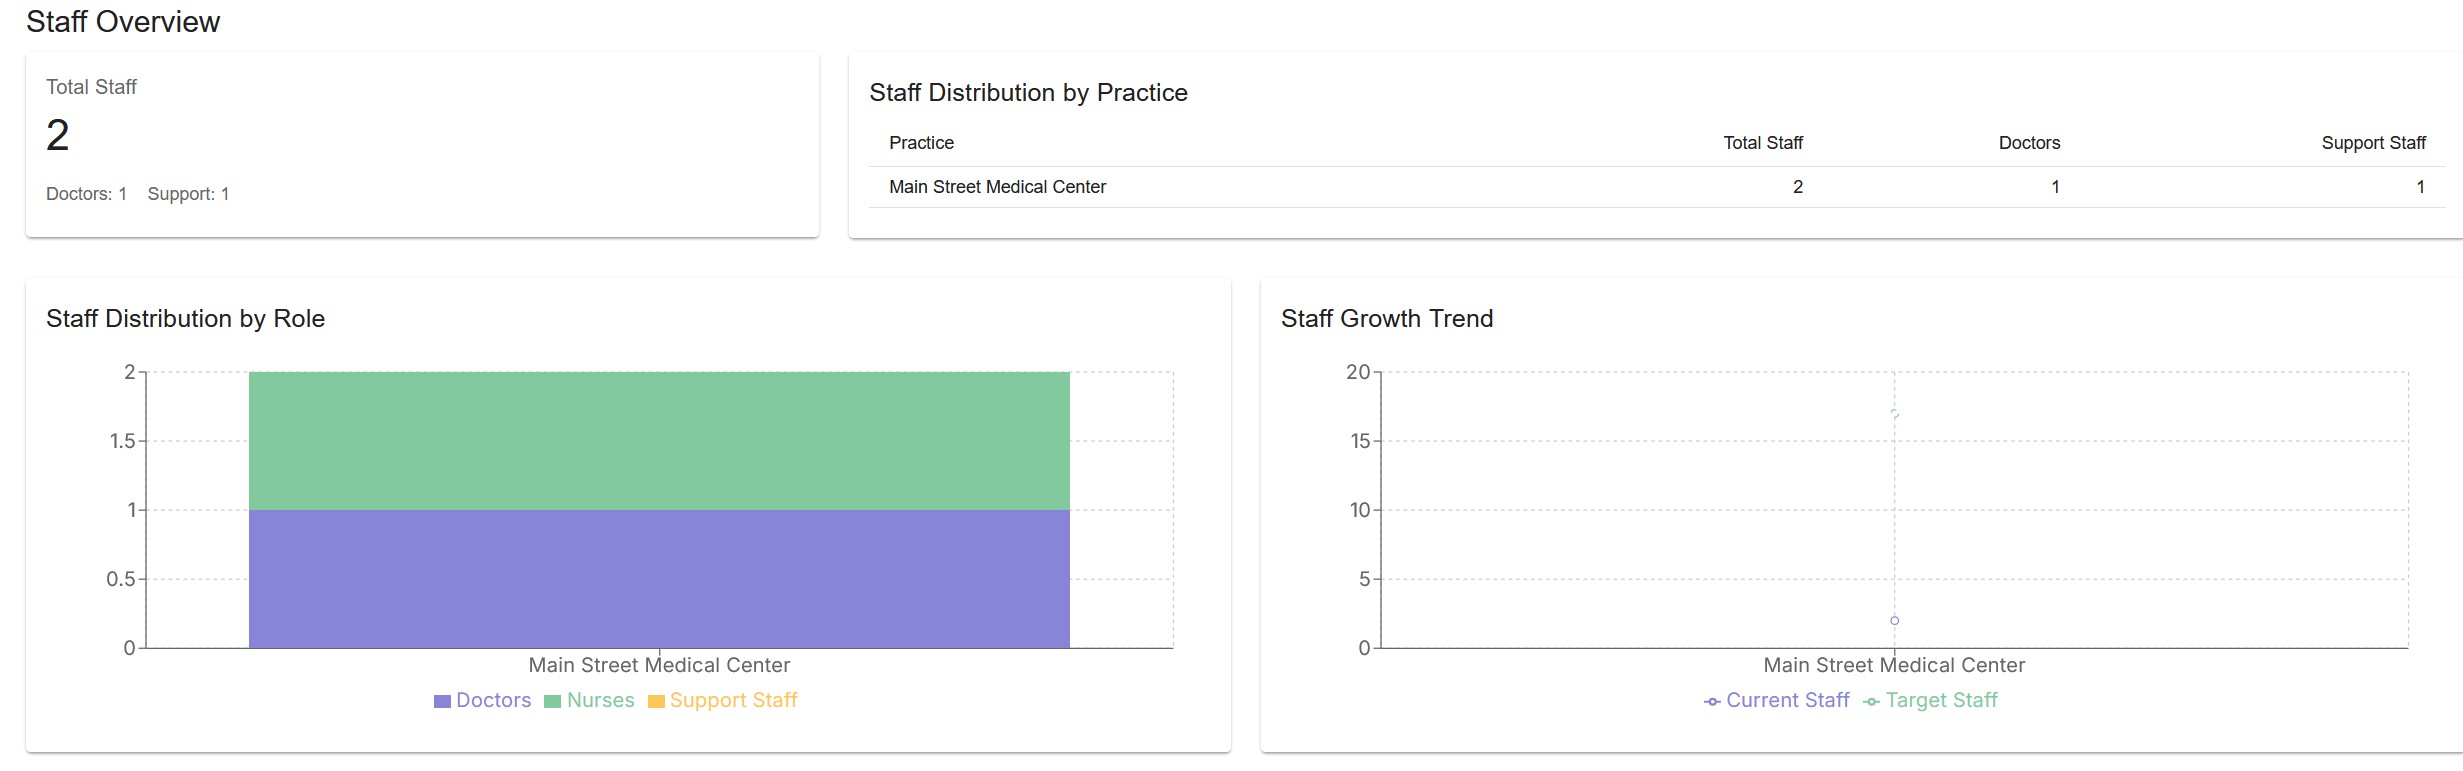Open Main Street Medical Center table row
Image resolution: width=2463 pixels, height=771 pixels.
[x=997, y=187]
